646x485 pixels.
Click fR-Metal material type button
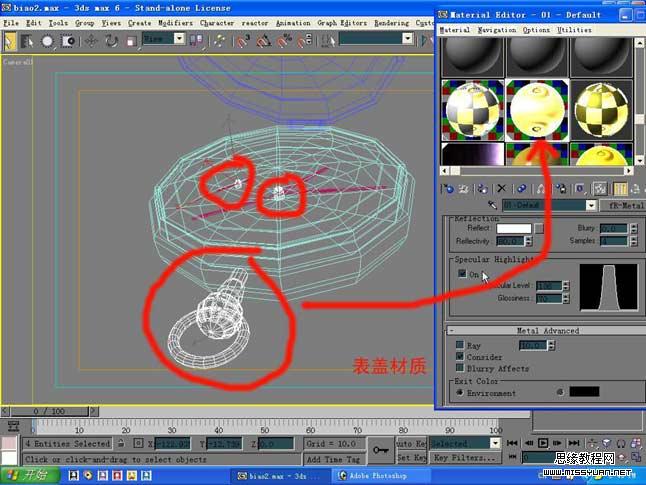[x=623, y=205]
